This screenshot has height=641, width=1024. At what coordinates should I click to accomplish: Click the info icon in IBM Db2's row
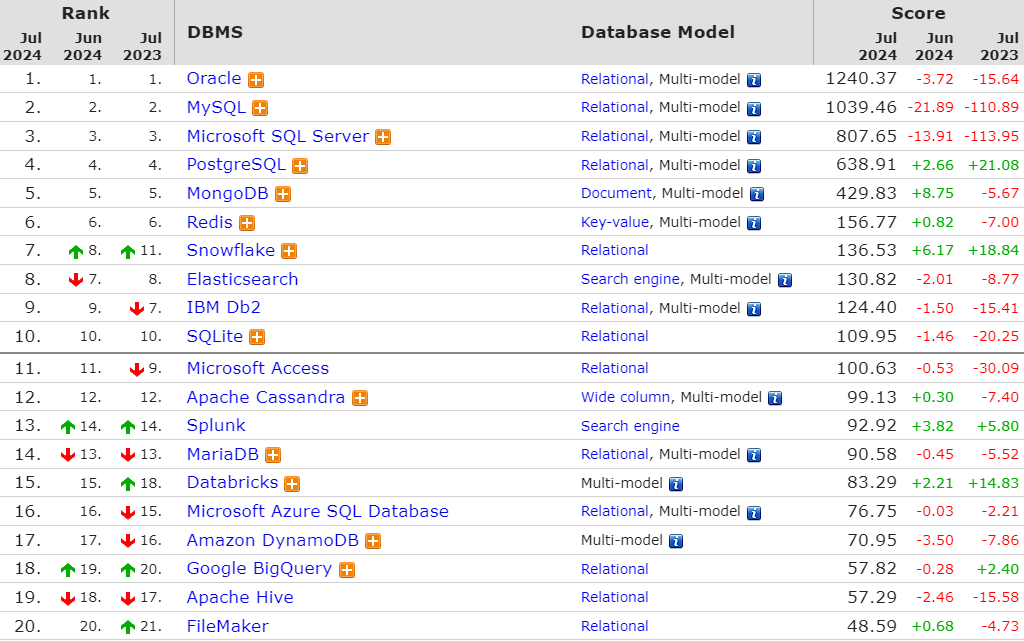click(x=754, y=309)
